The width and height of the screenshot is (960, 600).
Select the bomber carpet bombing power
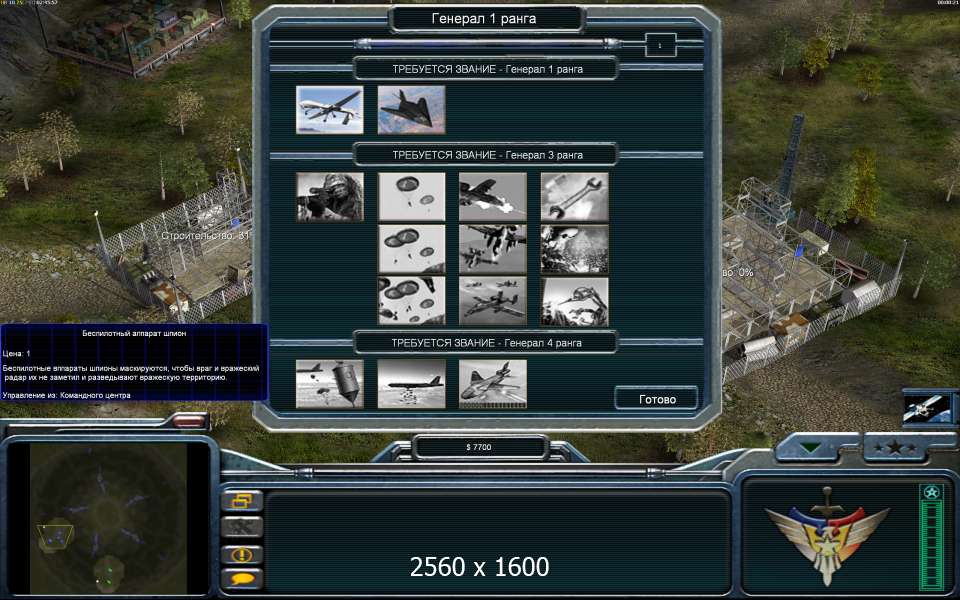coord(411,384)
